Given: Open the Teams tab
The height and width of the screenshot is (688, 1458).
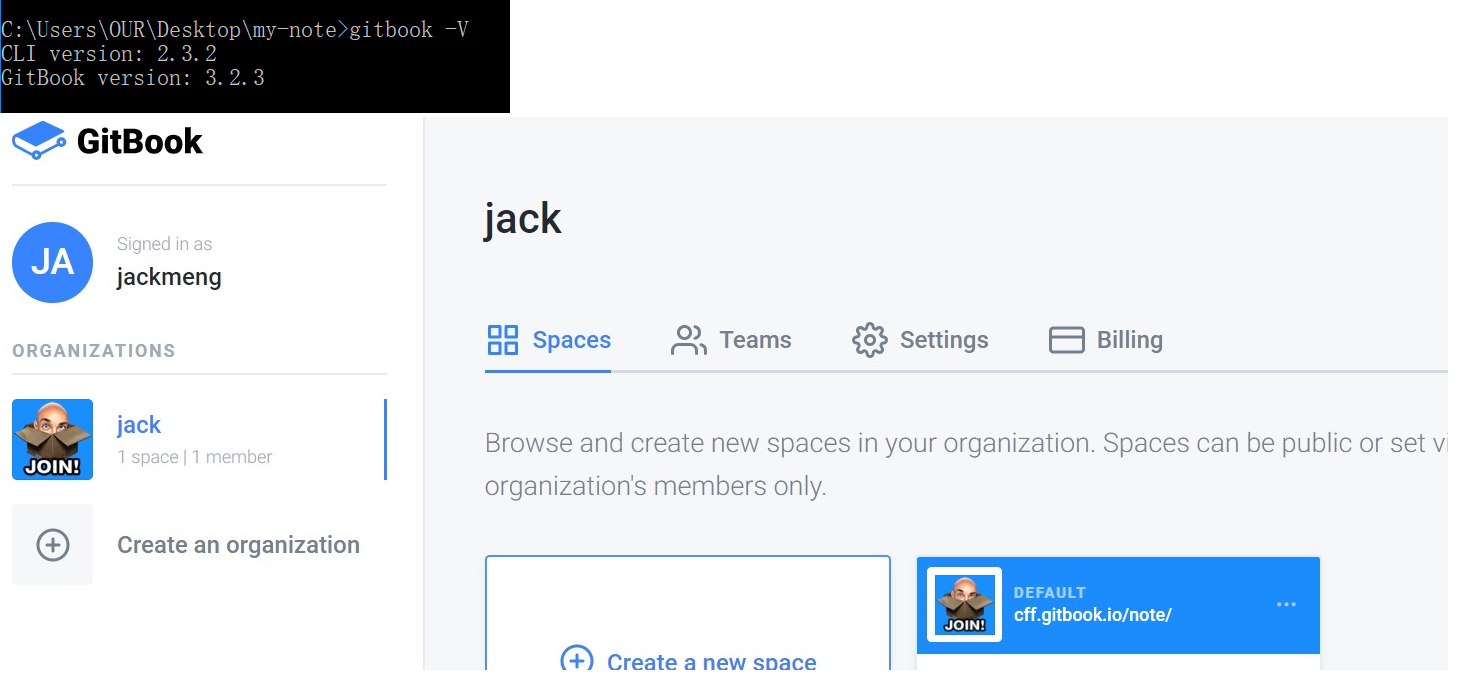Looking at the screenshot, I should tap(731, 340).
